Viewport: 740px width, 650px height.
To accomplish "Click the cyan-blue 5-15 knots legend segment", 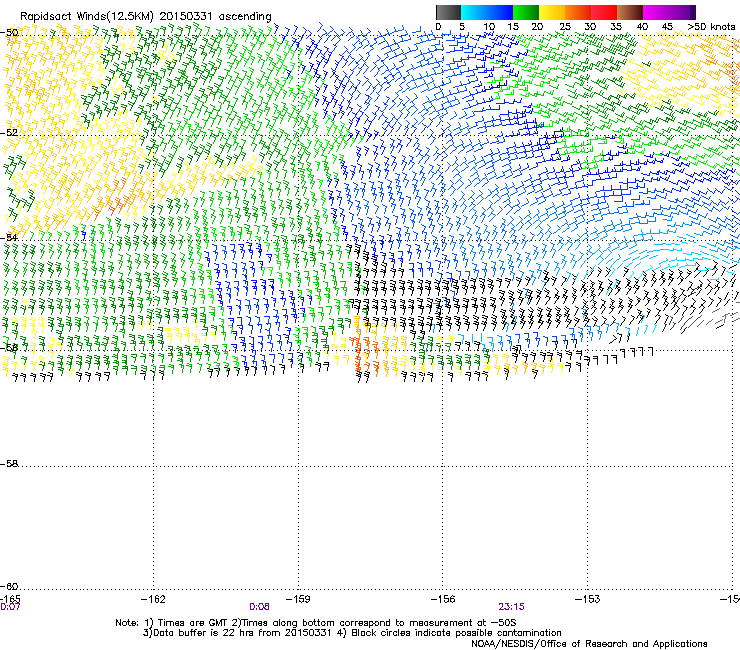I will click(487, 12).
